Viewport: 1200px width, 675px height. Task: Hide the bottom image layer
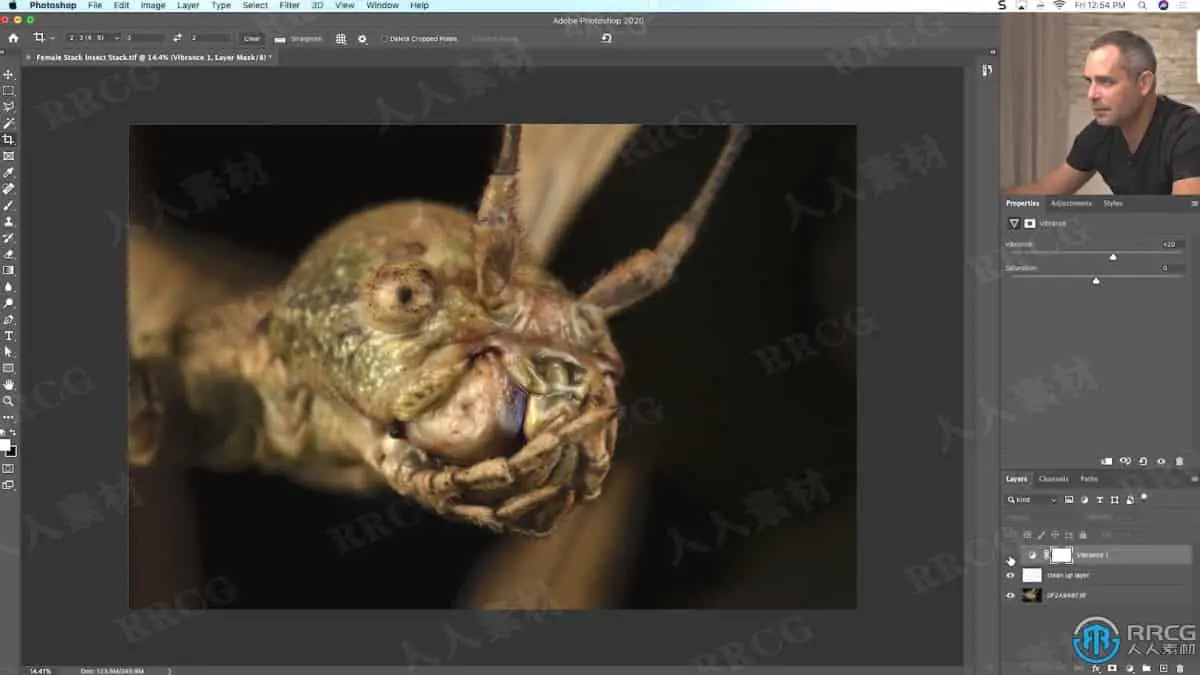[x=1010, y=595]
